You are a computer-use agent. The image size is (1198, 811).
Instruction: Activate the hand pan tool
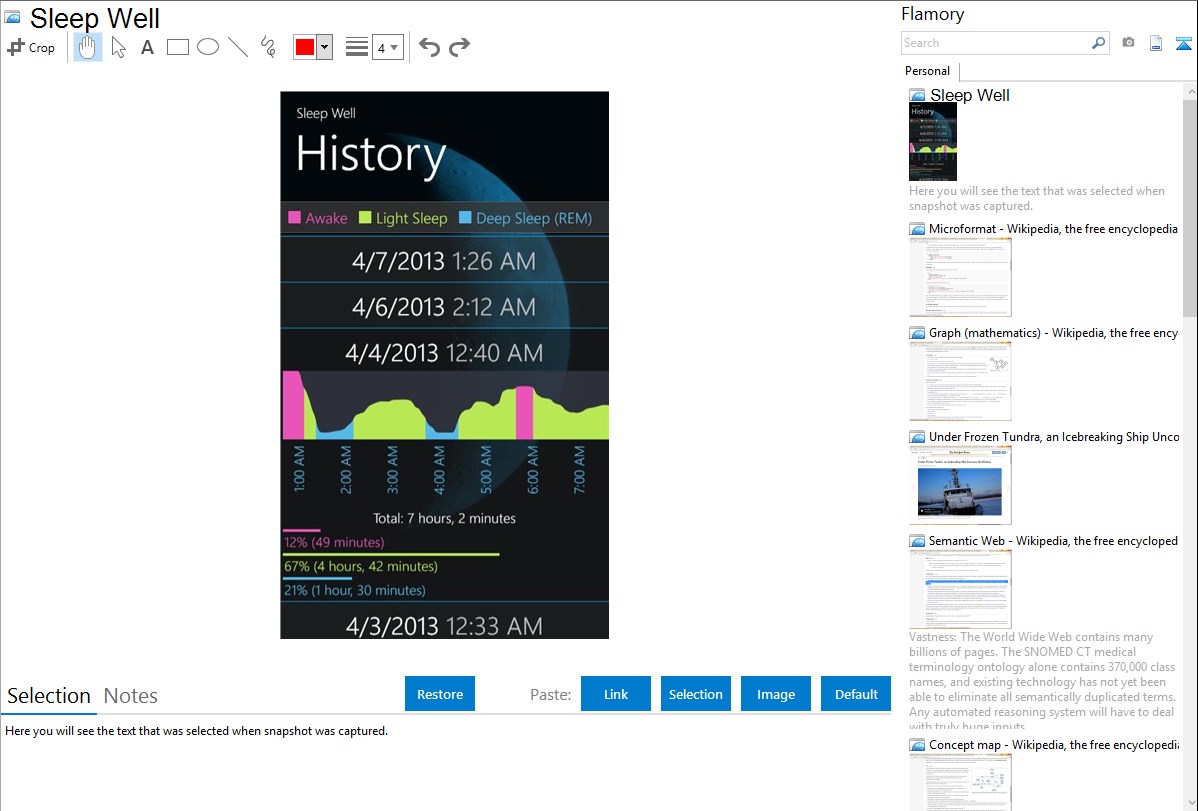tap(88, 47)
